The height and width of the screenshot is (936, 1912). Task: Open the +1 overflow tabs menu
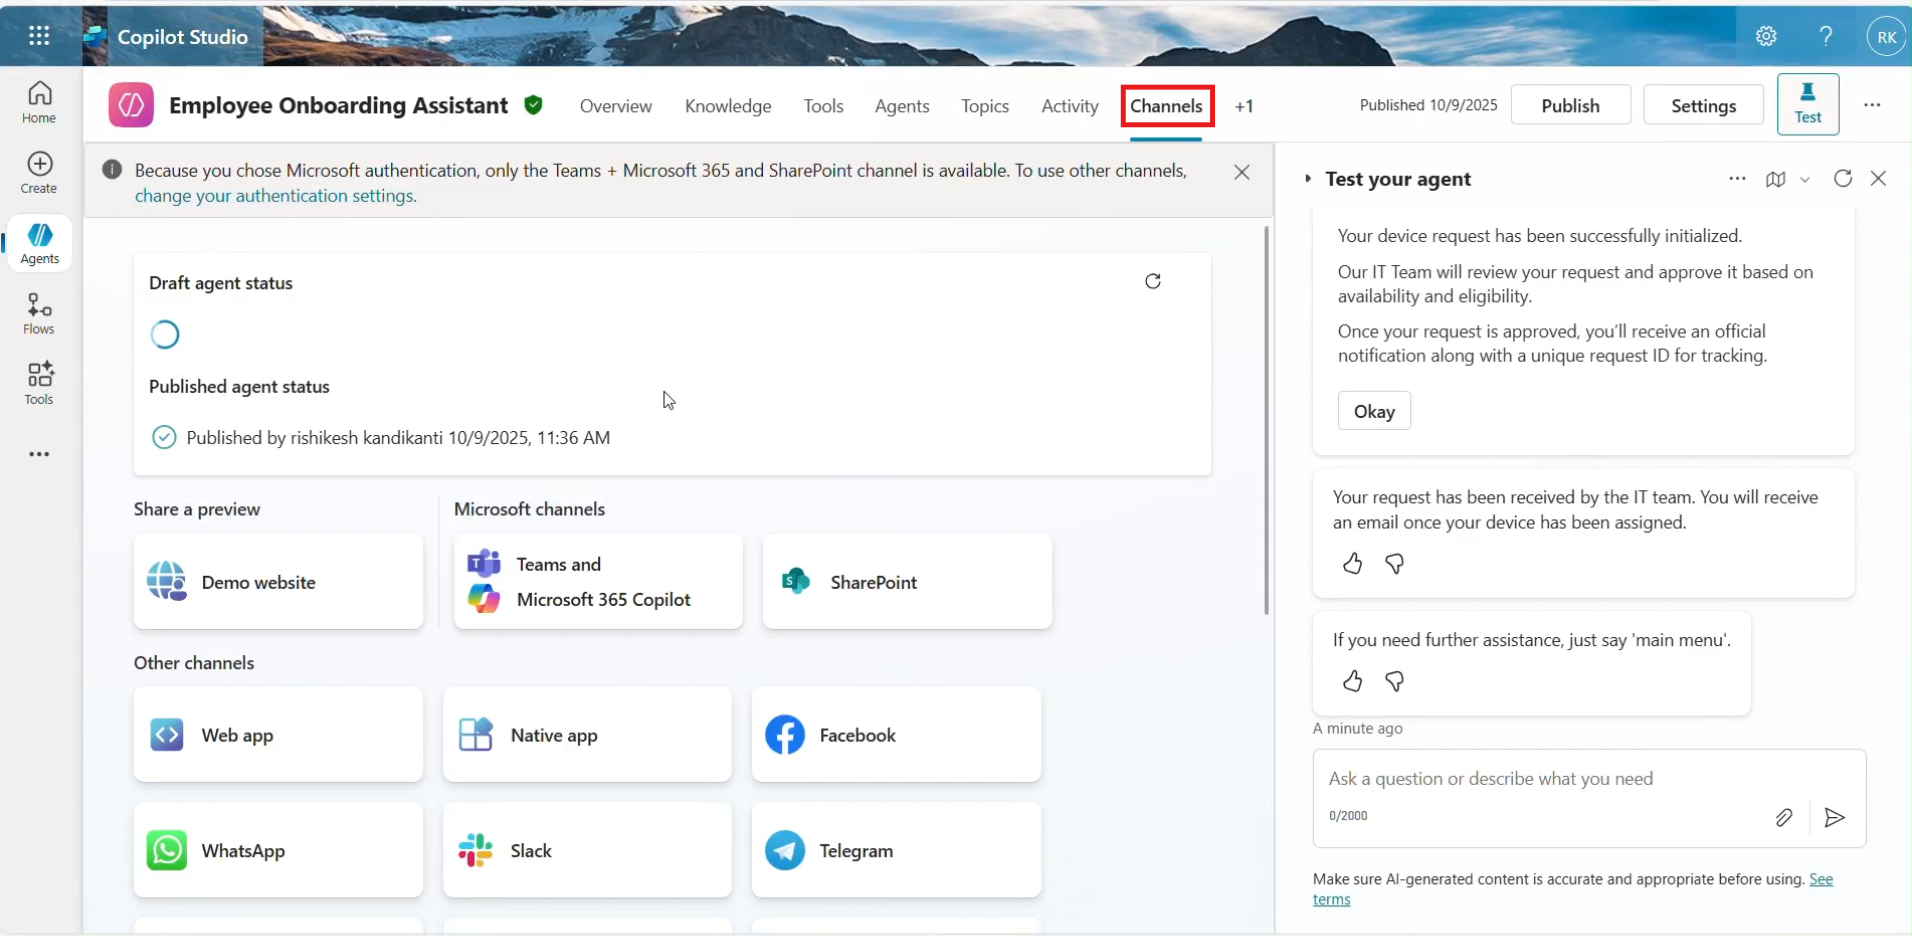tap(1243, 106)
